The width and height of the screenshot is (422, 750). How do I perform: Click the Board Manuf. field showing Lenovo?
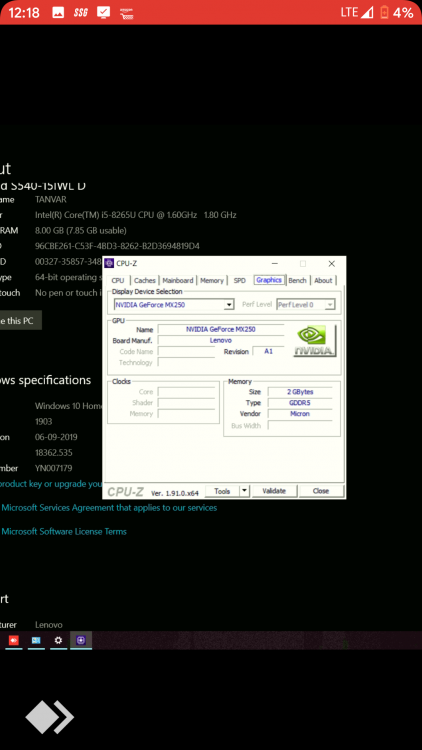pos(221,340)
